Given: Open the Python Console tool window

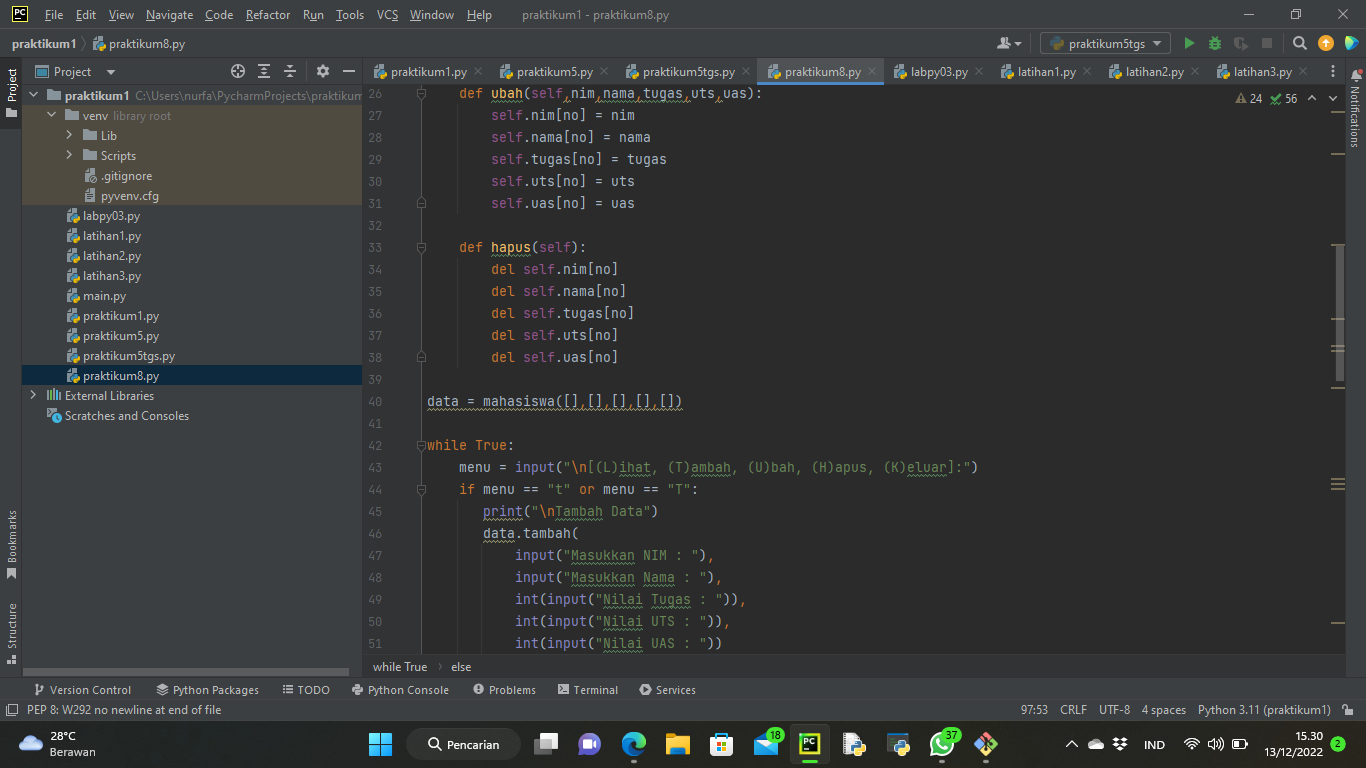Looking at the screenshot, I should [400, 690].
